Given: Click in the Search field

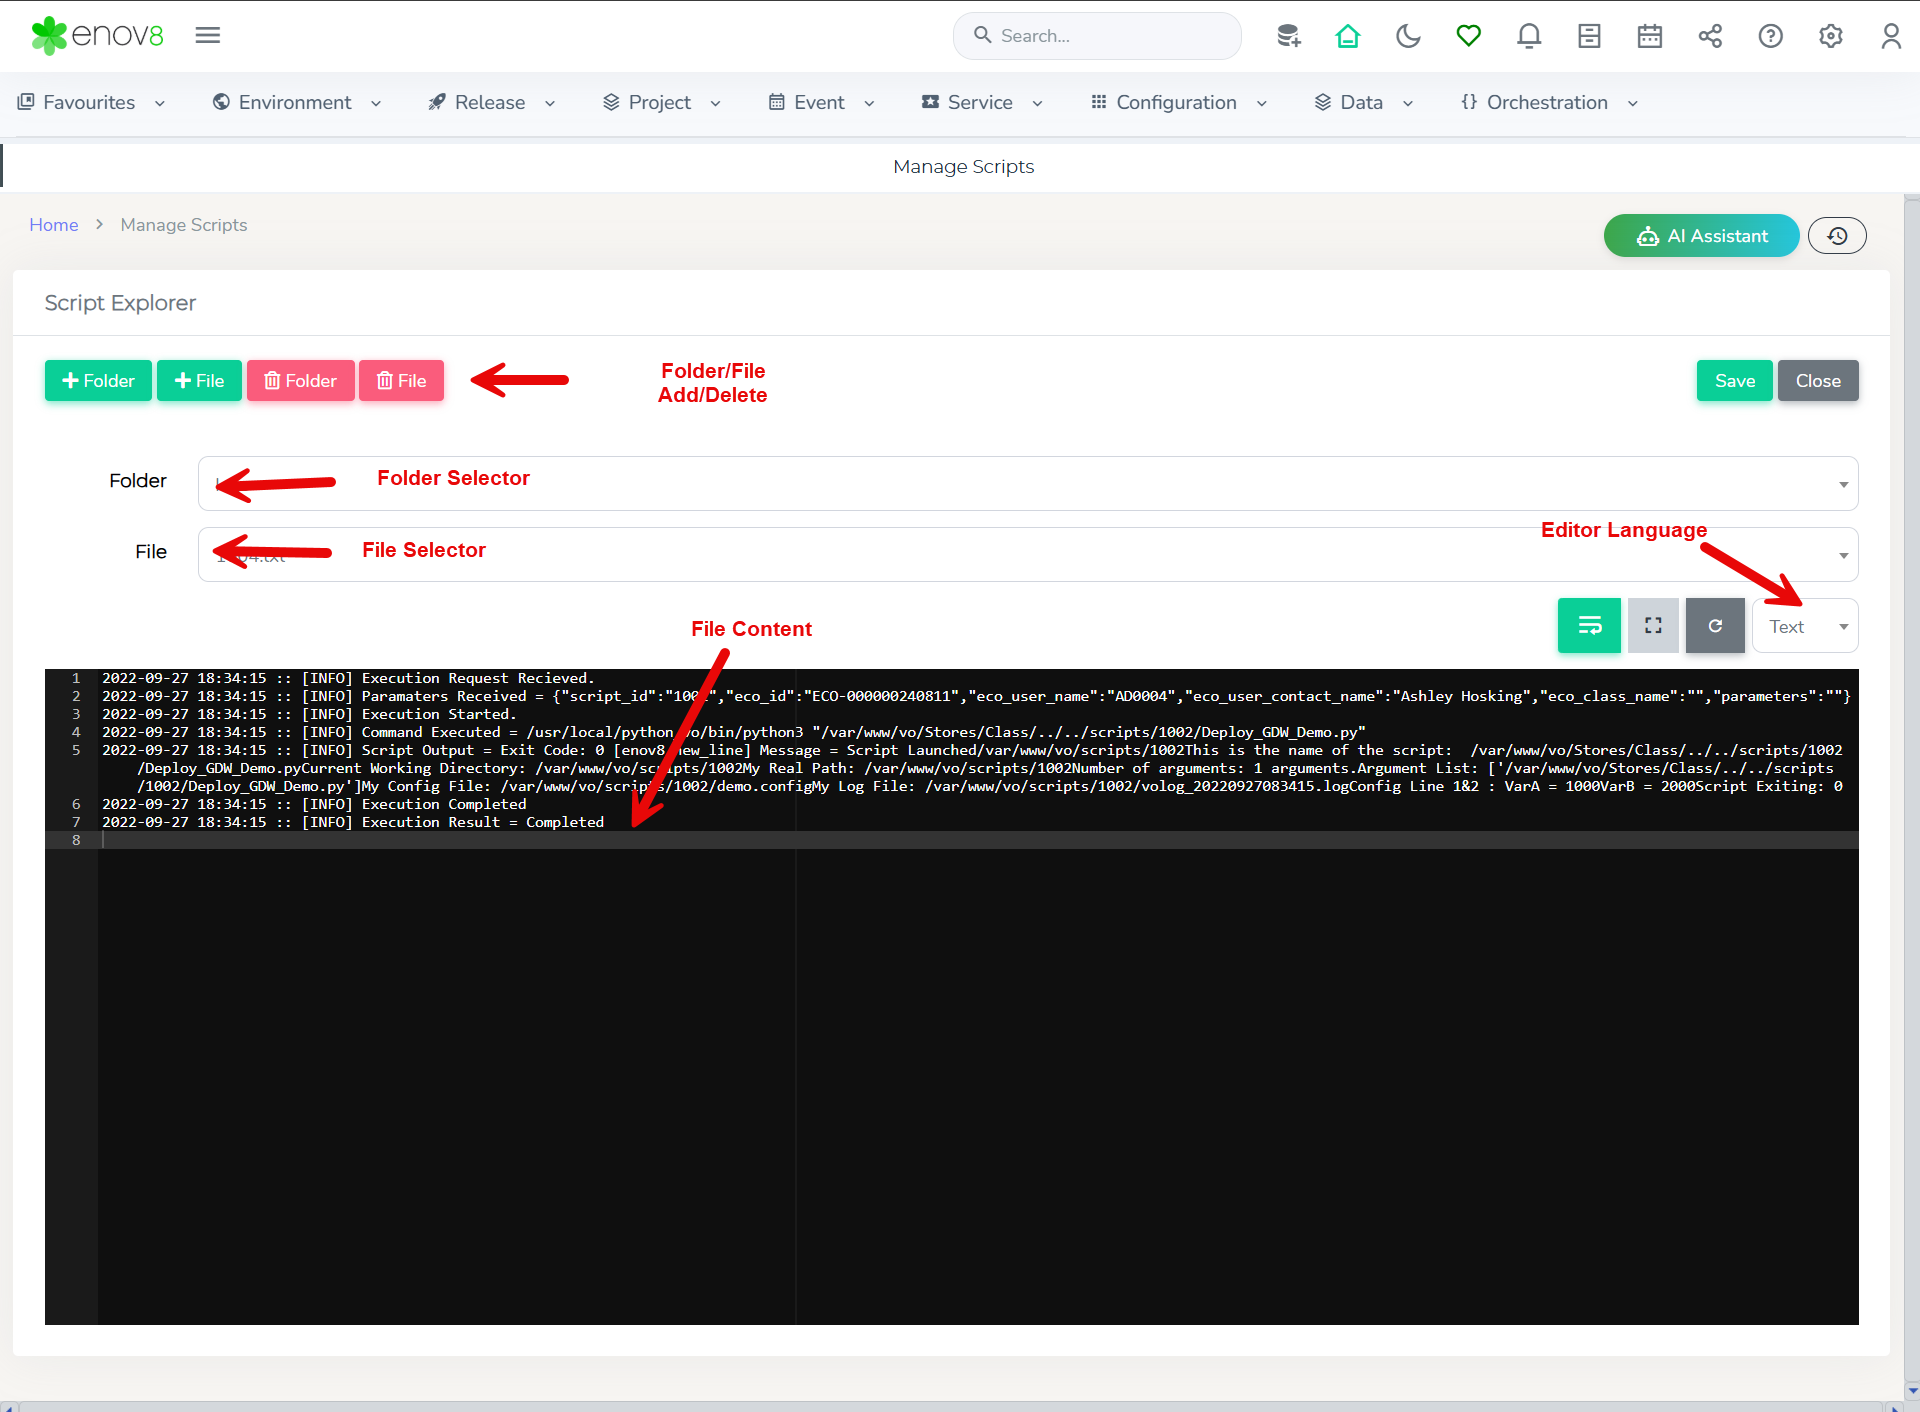Looking at the screenshot, I should [x=1110, y=37].
